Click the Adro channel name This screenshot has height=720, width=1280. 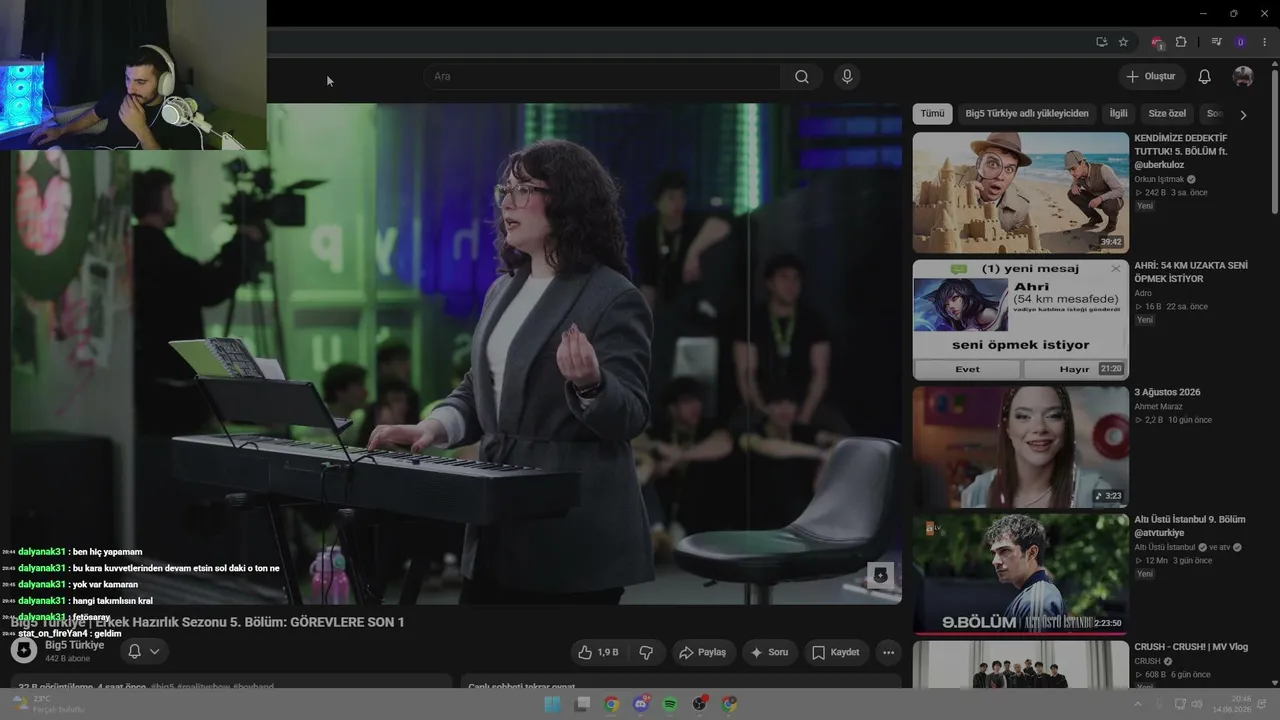pyautogui.click(x=1143, y=293)
